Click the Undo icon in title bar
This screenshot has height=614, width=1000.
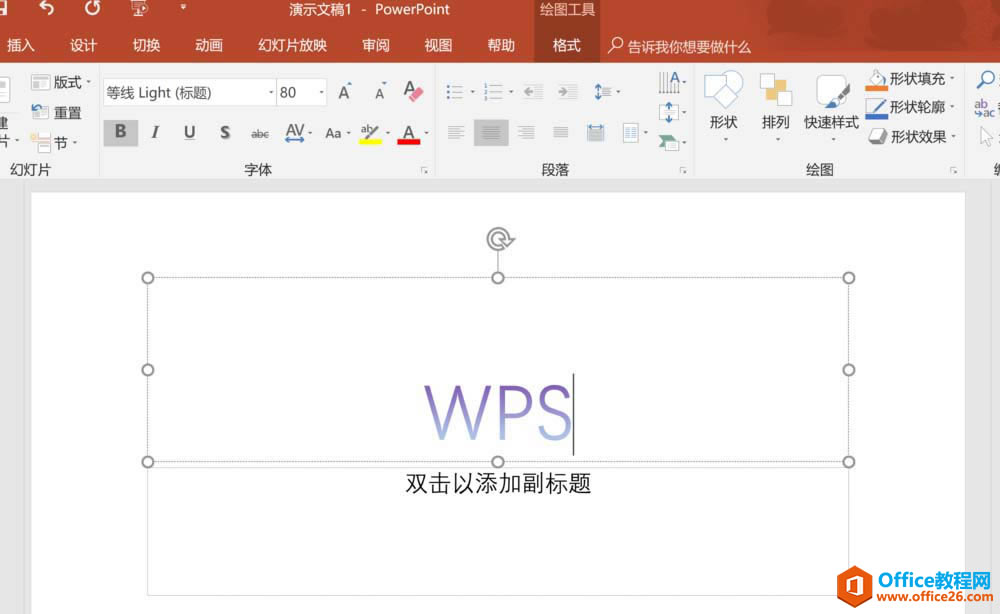point(47,8)
